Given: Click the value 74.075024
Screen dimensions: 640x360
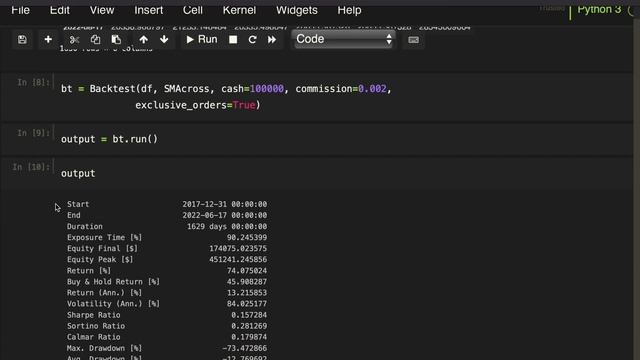Looking at the screenshot, I should click(247, 271).
